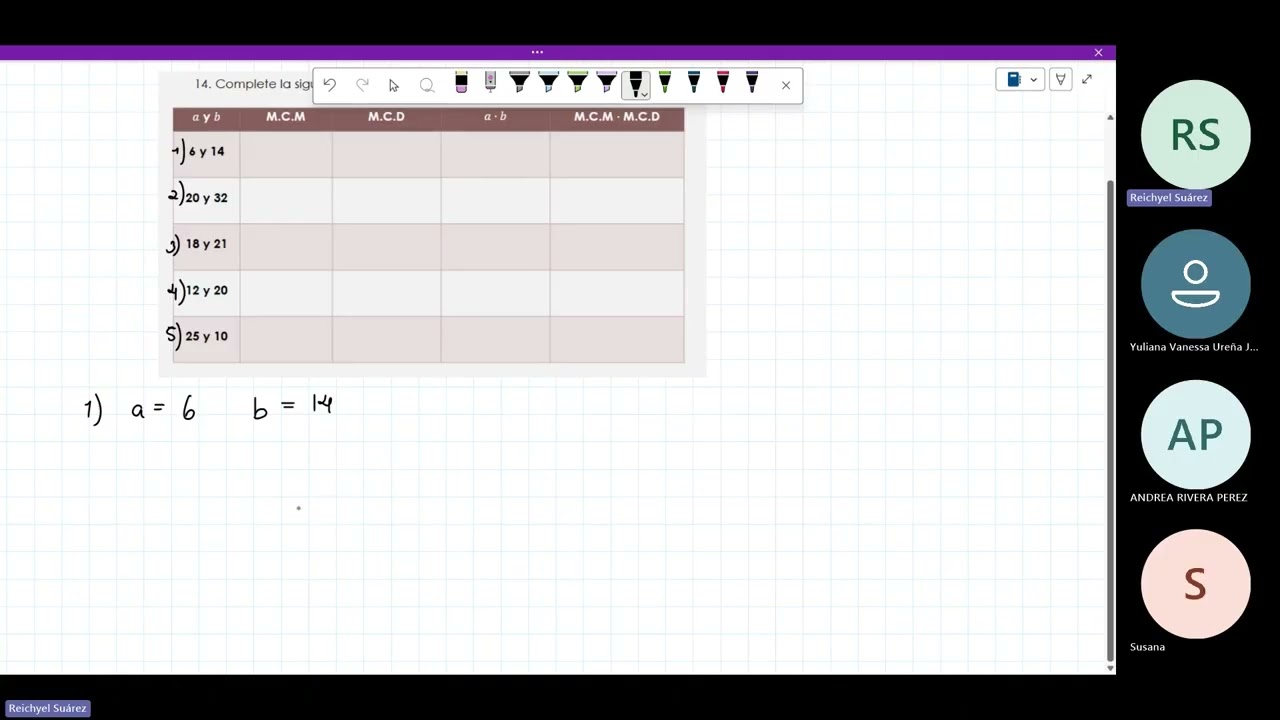Click the scroll down arrow
Screen dimensions: 1280x720
[1110, 667]
